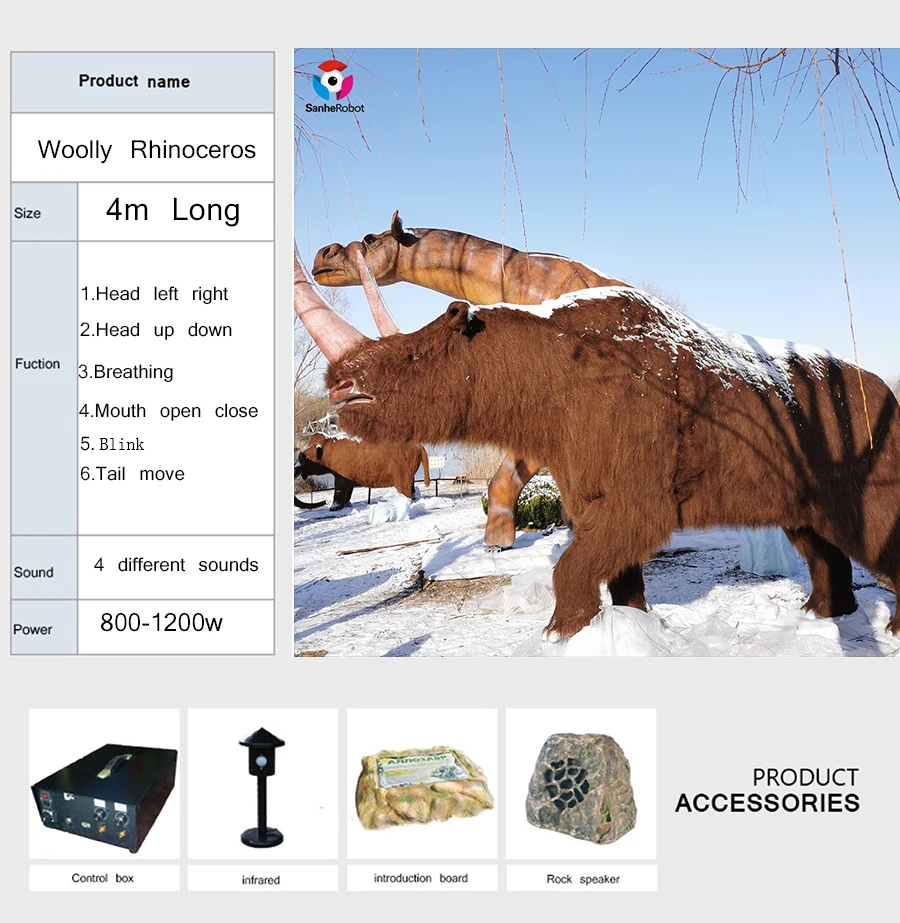The image size is (900, 923).
Task: Click the infrared sensor image
Action: pyautogui.click(x=261, y=783)
